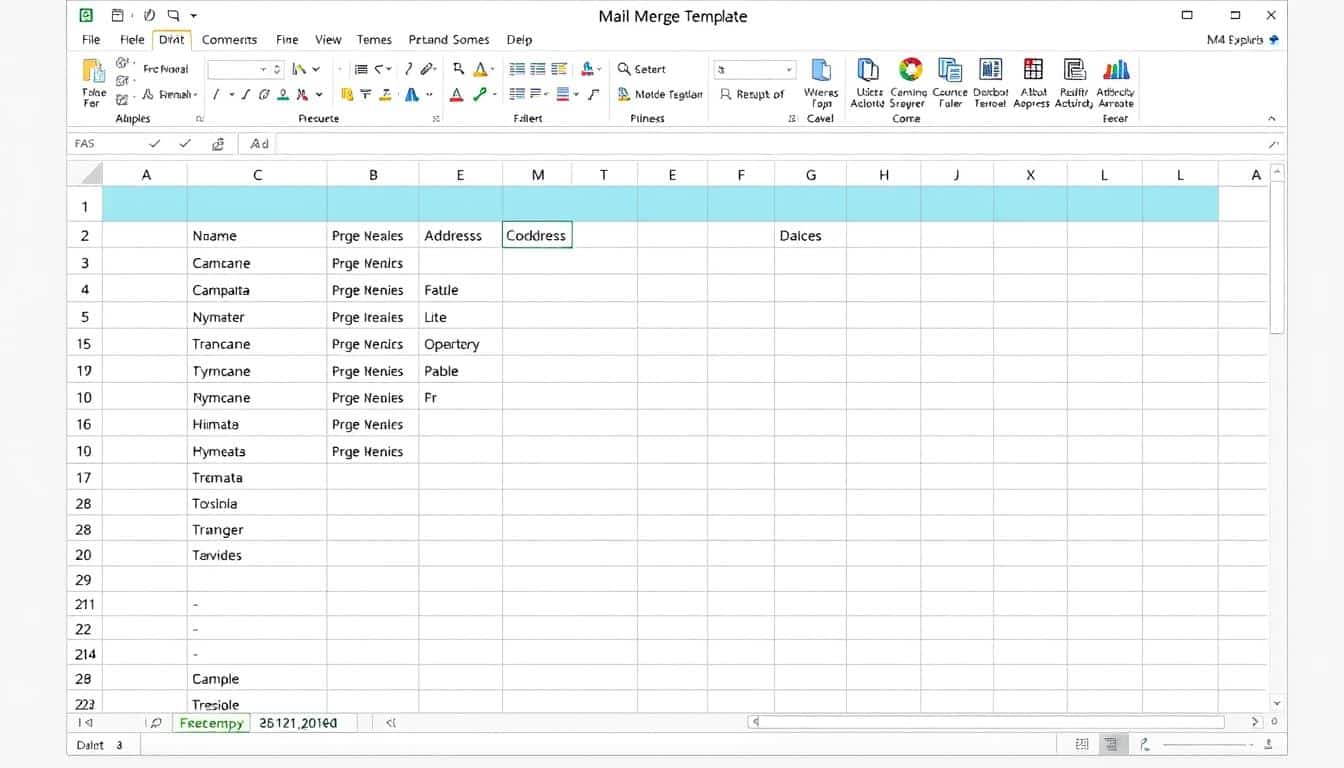Viewport: 1344px width, 768px height.
Task: Open the quick access toolbar customize arrow
Action: (x=193, y=16)
